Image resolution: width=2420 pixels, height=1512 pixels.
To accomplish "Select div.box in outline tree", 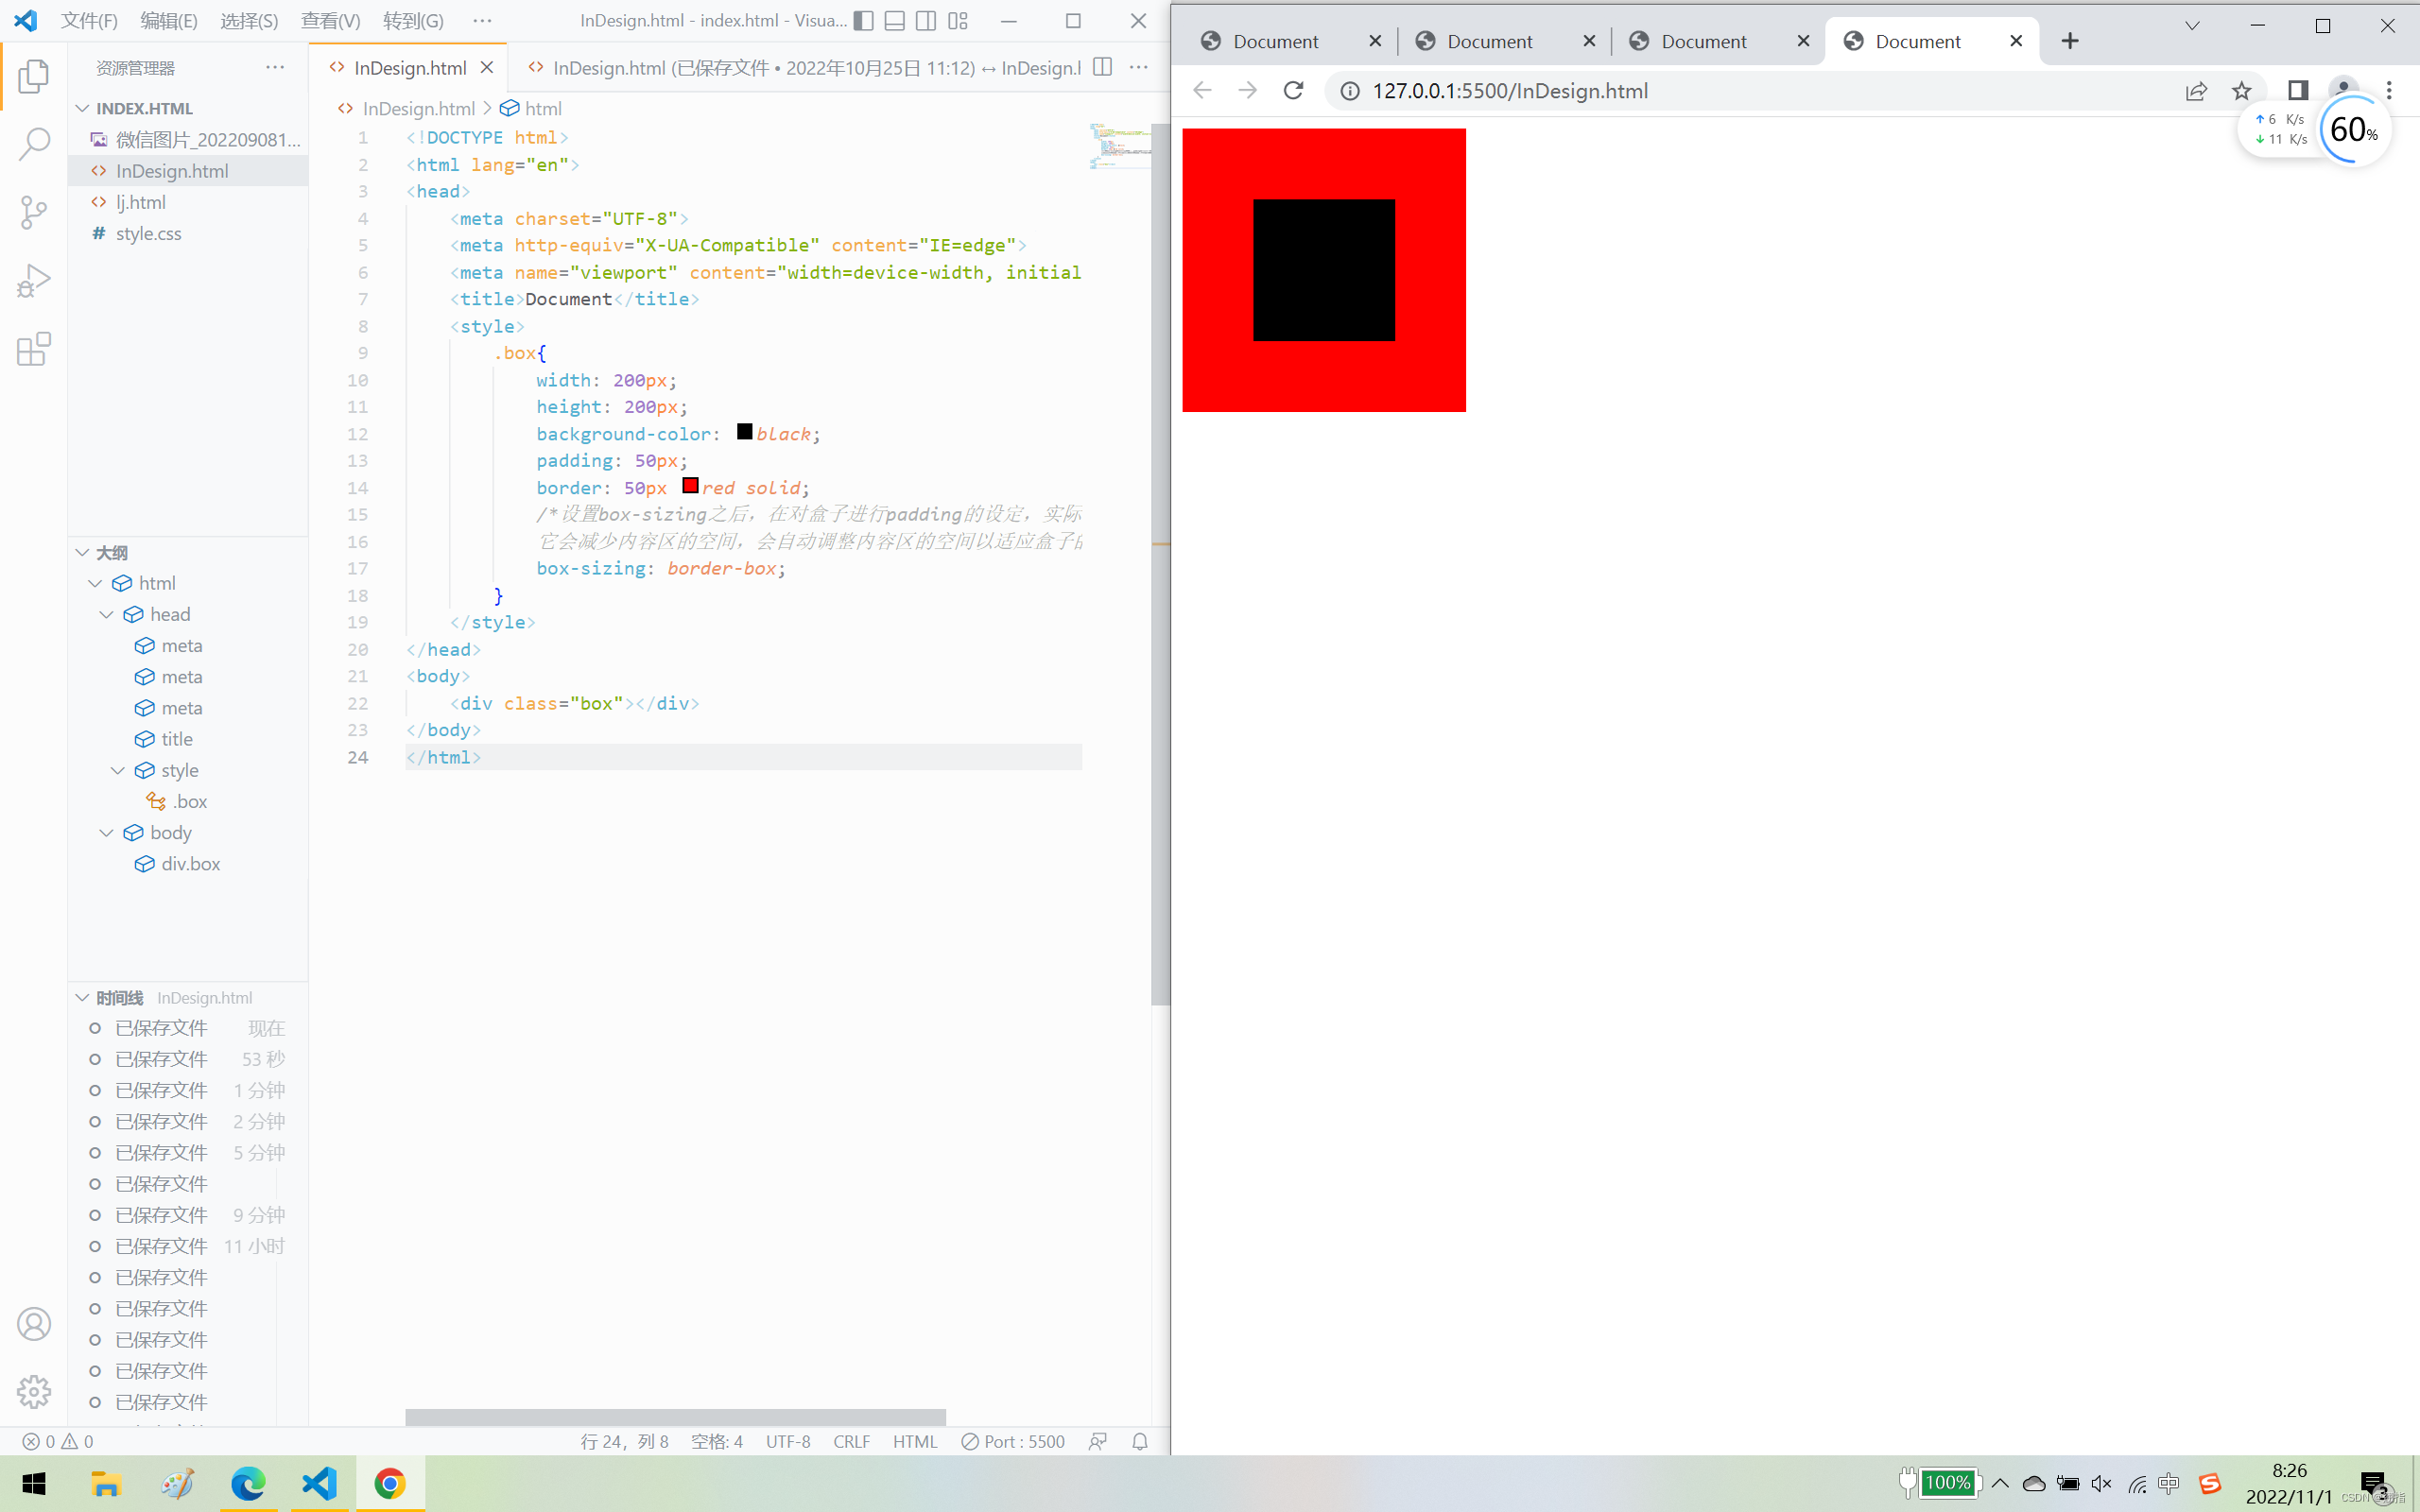I will pyautogui.click(x=188, y=863).
